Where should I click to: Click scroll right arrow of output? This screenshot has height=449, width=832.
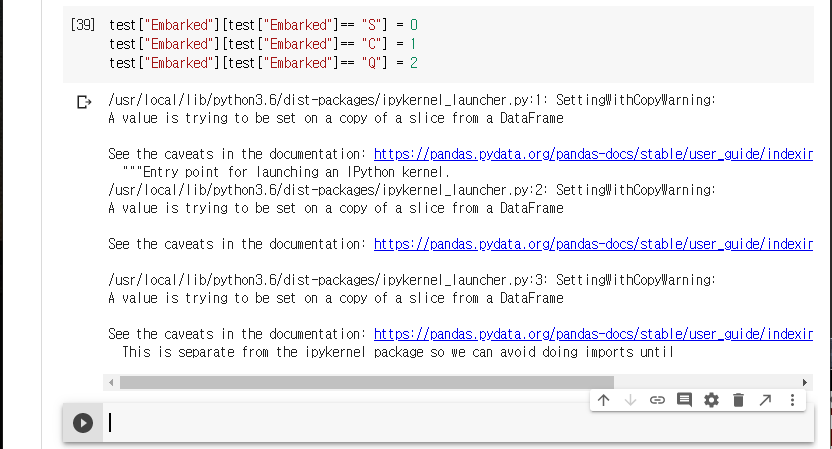click(x=805, y=382)
